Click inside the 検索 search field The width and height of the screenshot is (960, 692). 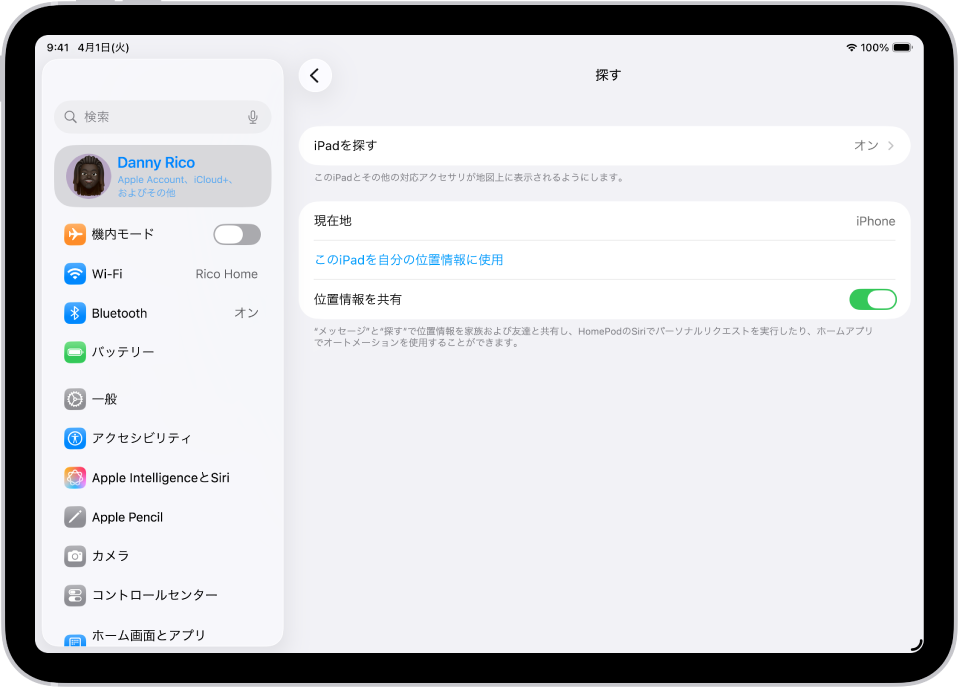coord(150,117)
